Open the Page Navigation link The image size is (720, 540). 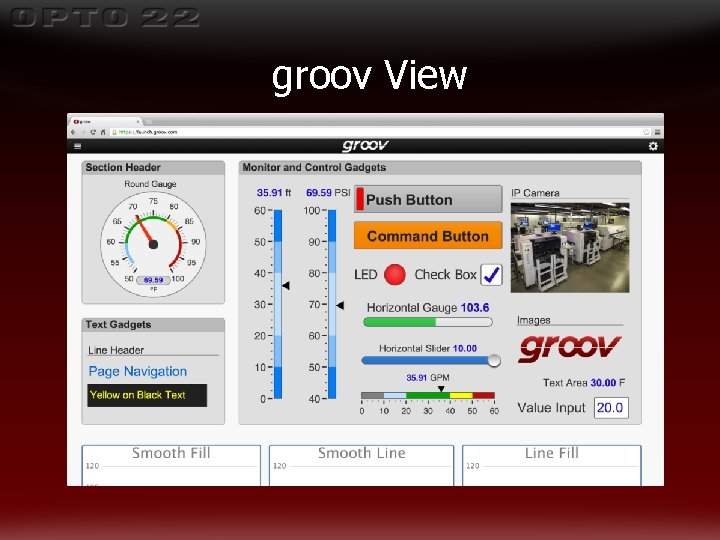click(x=138, y=371)
